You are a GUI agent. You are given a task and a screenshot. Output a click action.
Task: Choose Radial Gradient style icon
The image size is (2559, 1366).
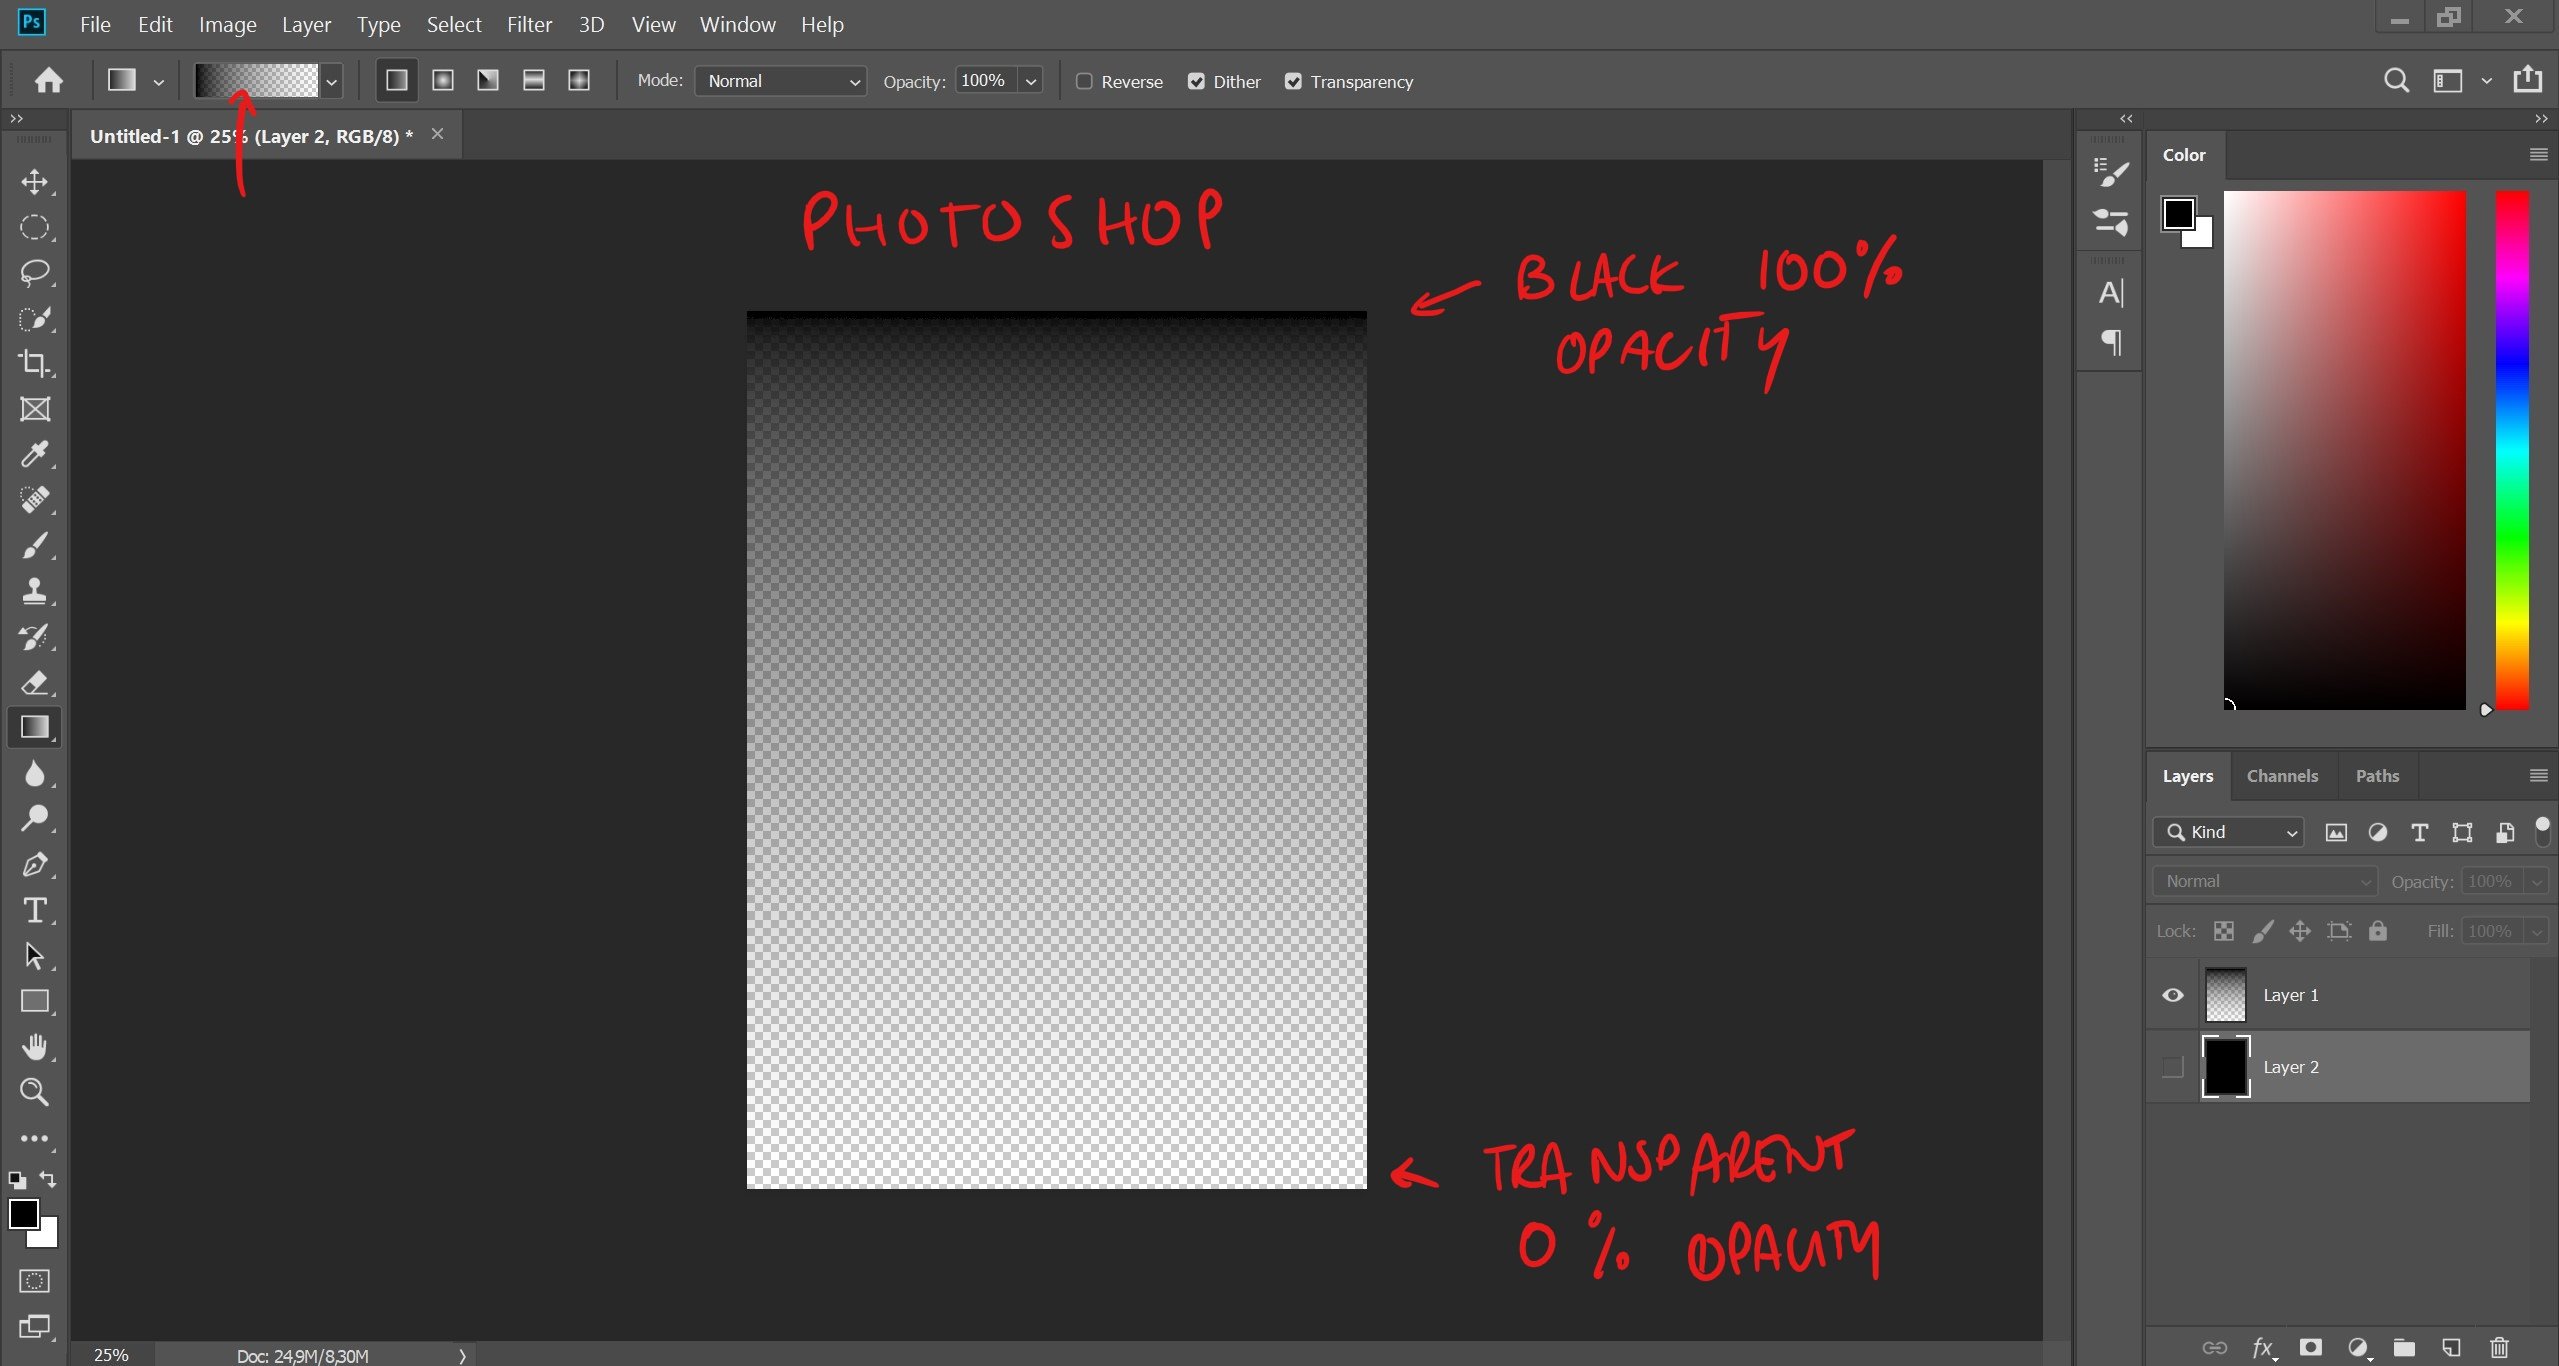[443, 80]
